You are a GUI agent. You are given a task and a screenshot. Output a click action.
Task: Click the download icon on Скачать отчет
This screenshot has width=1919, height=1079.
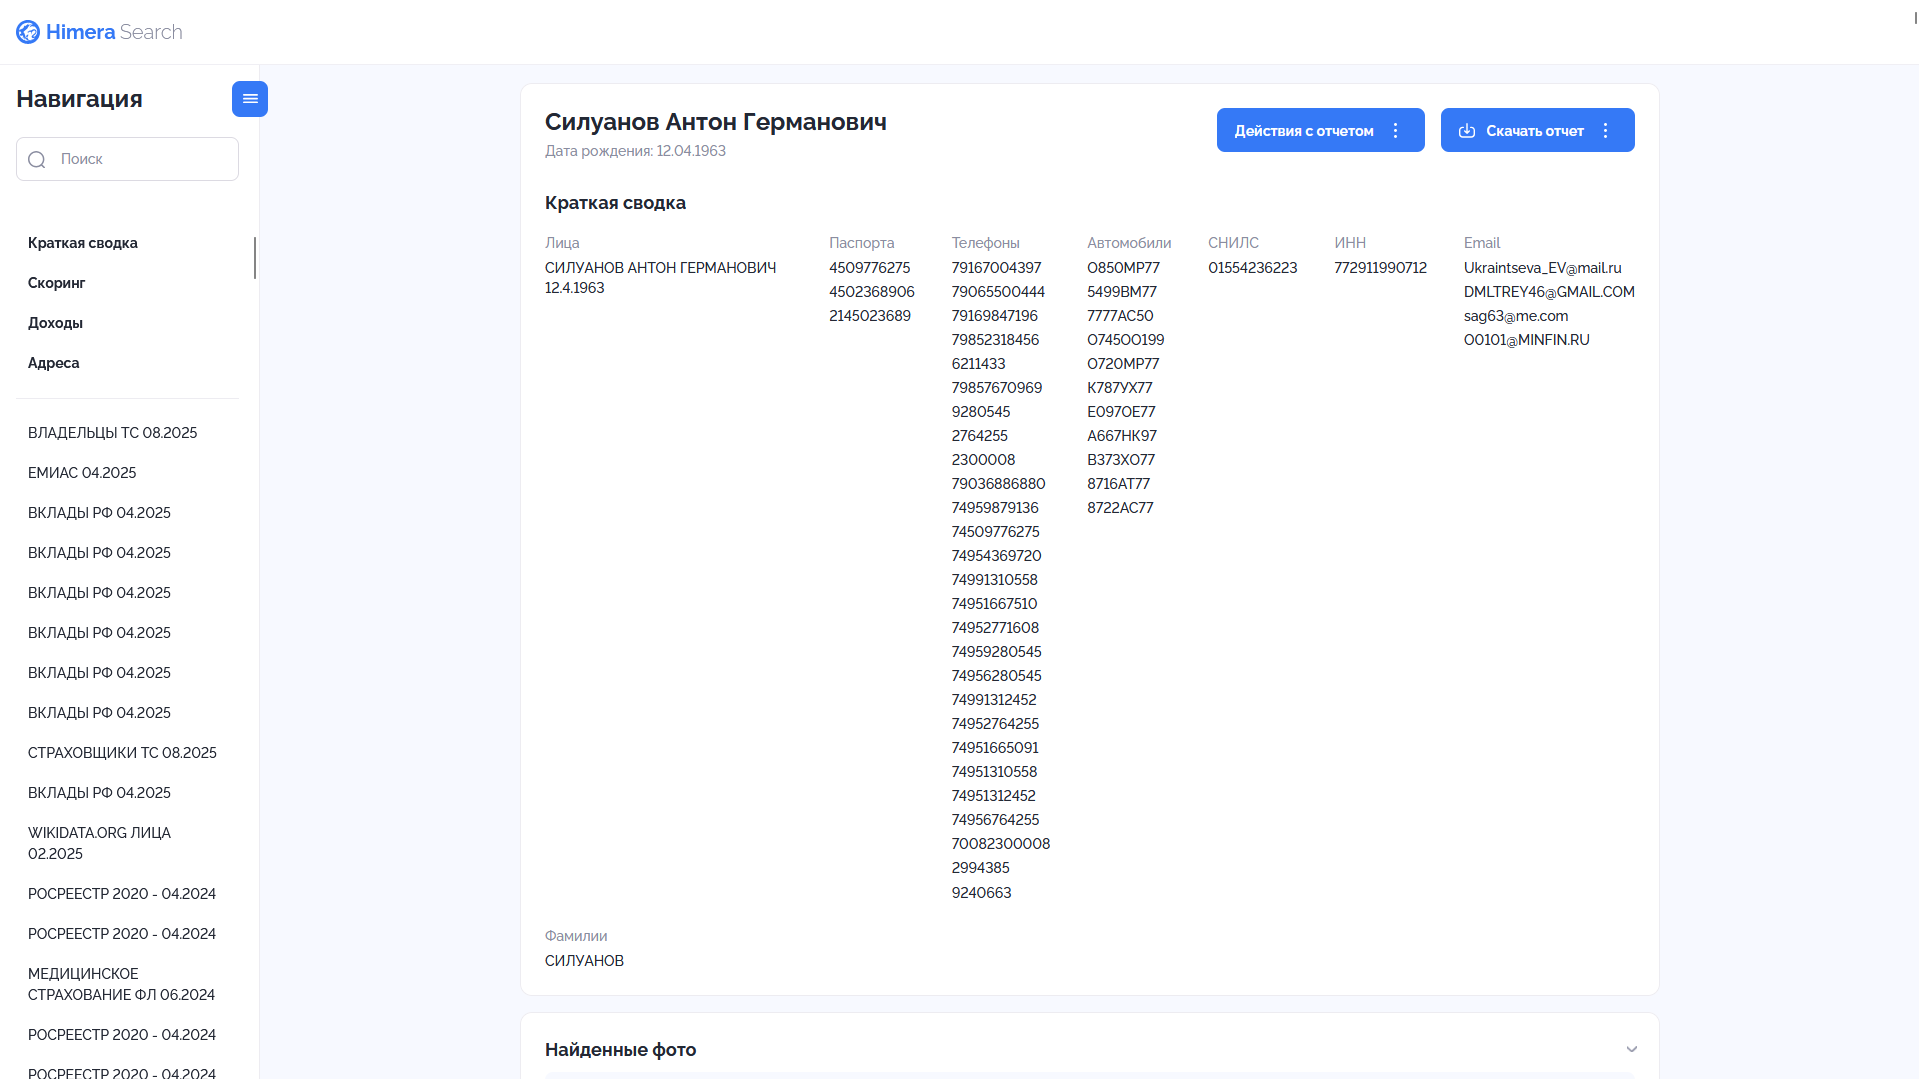coord(1467,131)
